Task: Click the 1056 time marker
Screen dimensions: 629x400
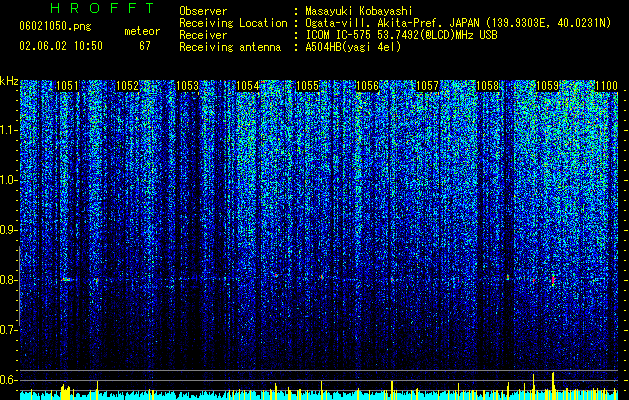Action: point(367,86)
